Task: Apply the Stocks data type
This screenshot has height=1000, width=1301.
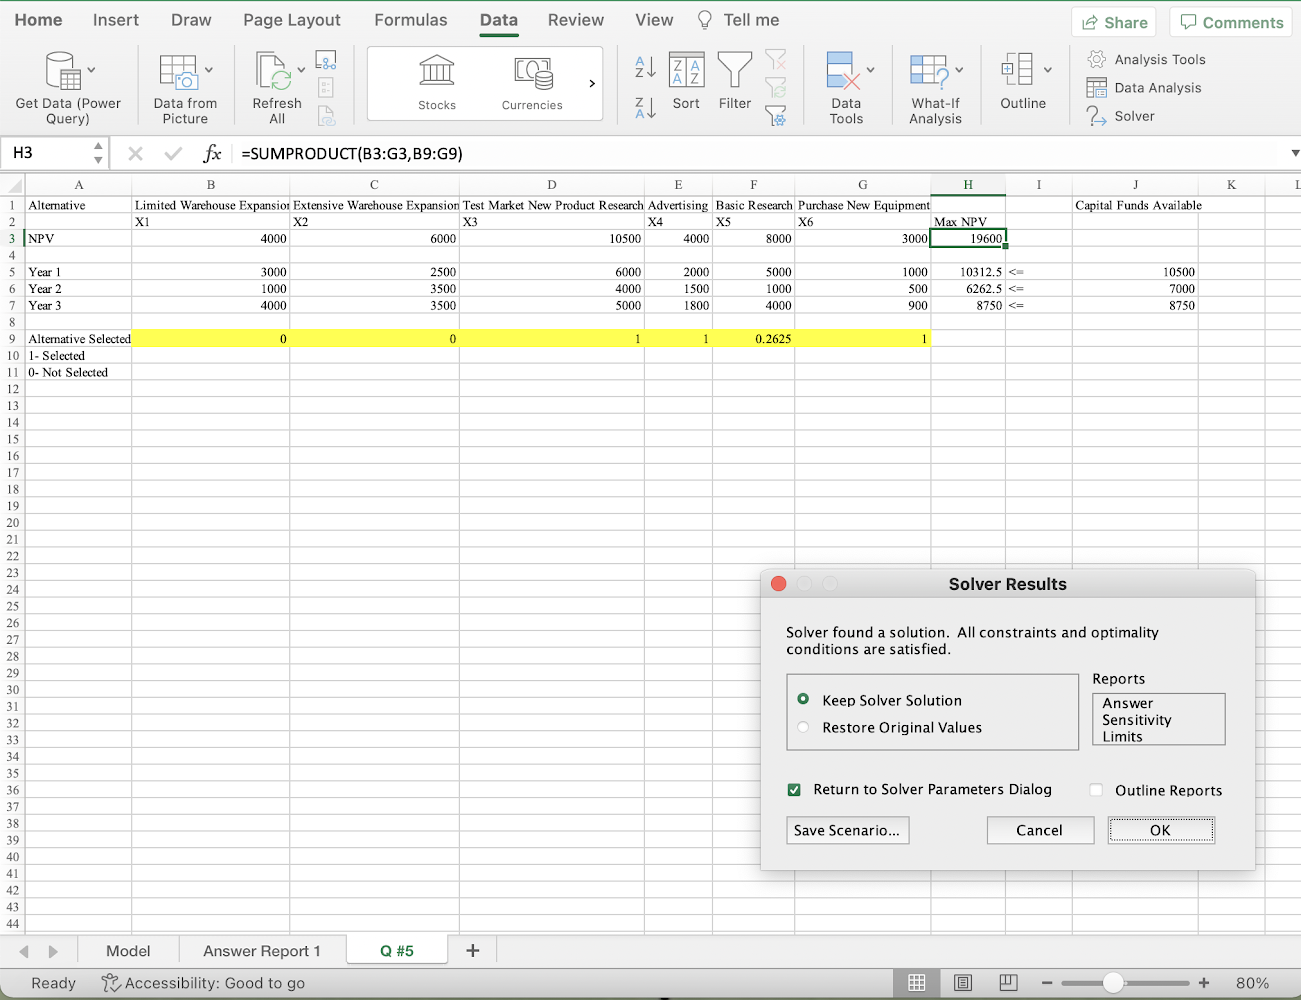Action: pos(437,83)
